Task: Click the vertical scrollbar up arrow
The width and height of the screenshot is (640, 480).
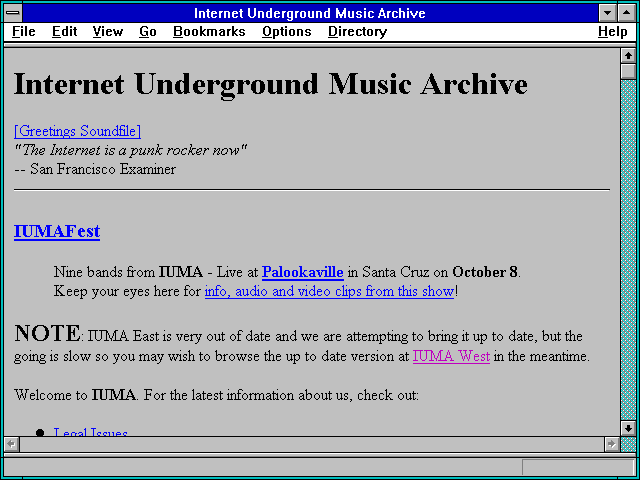Action: tap(628, 56)
